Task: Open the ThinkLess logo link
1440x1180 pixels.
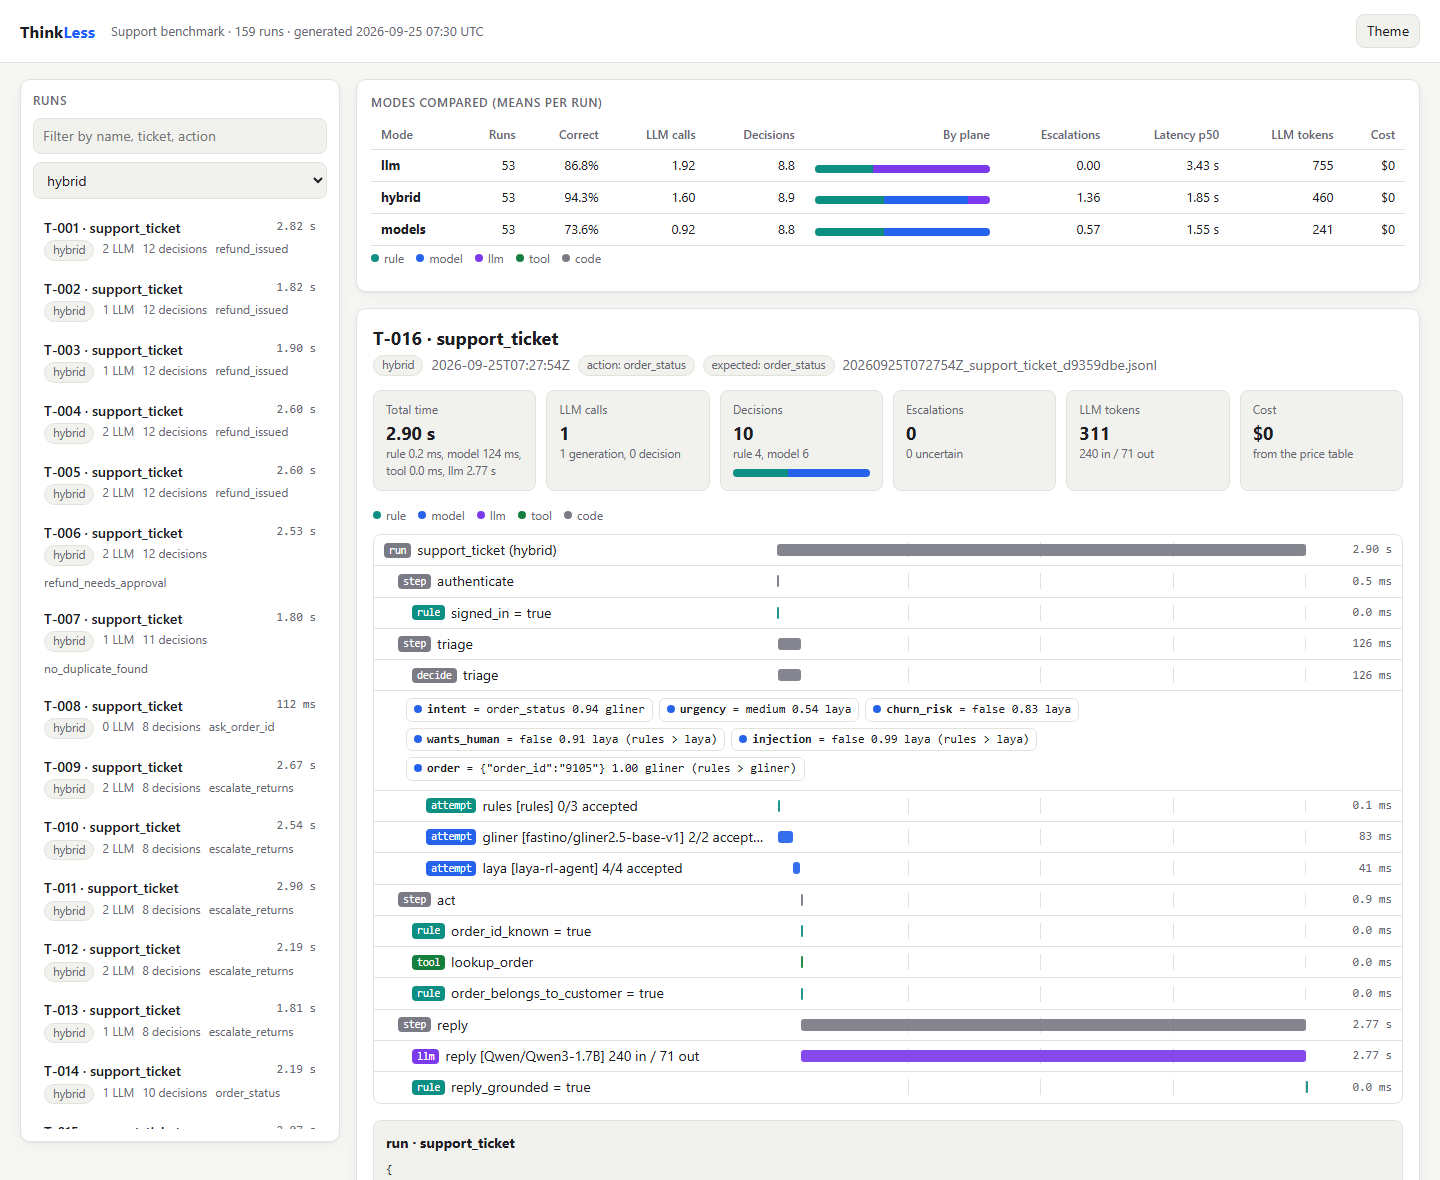Action: [x=57, y=32]
